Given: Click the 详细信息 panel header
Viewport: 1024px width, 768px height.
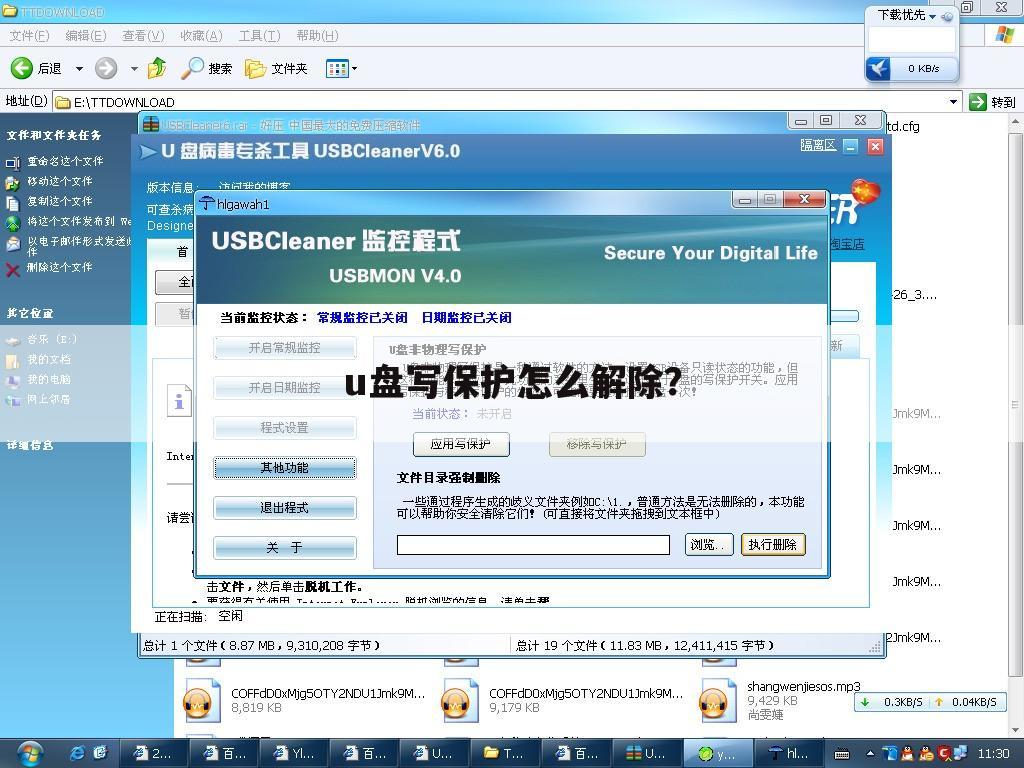Looking at the screenshot, I should click(30, 446).
